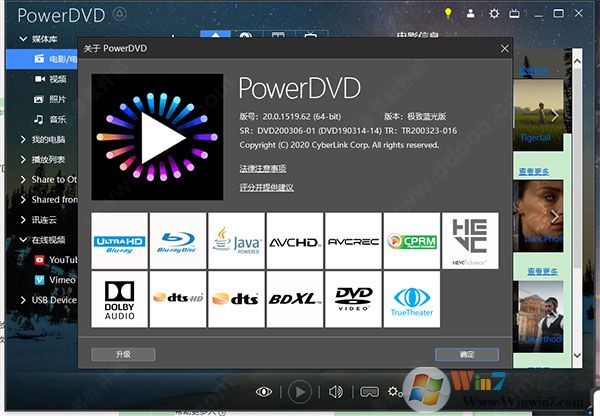Collapse the 媒体库 media library tree
The width and height of the screenshot is (600, 416).
coord(23,39)
